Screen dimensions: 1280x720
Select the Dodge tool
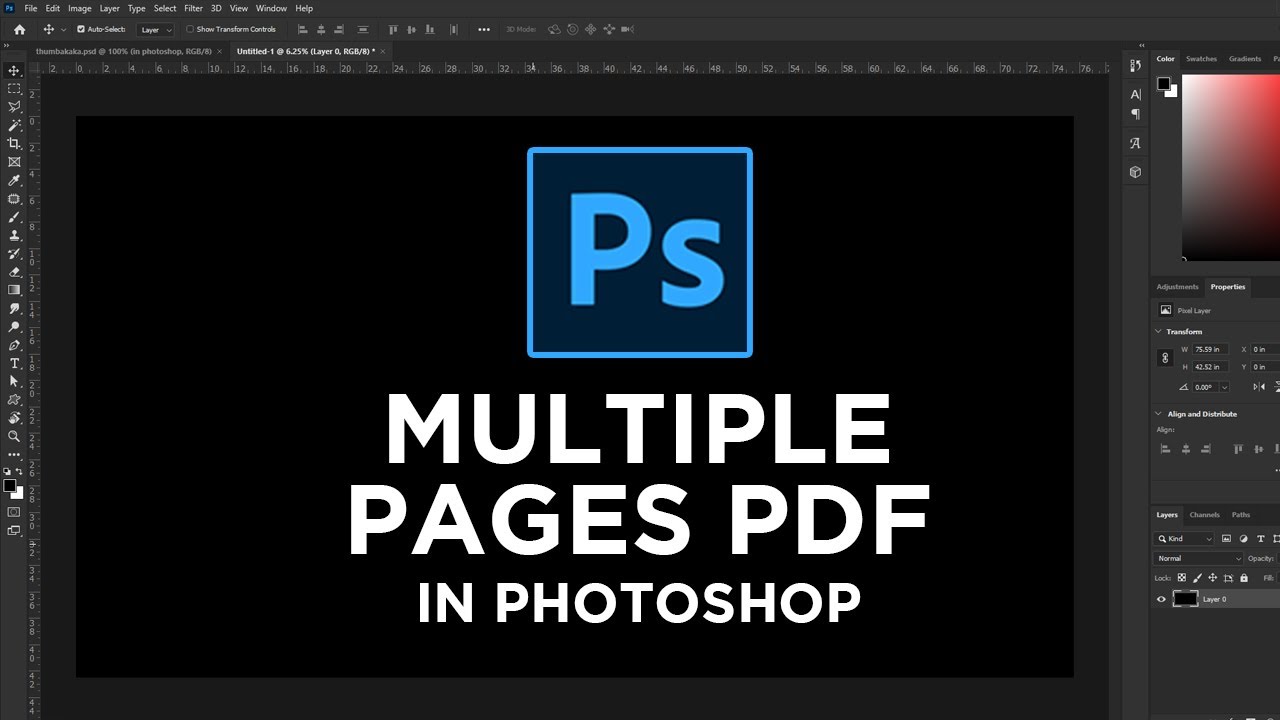coord(14,327)
